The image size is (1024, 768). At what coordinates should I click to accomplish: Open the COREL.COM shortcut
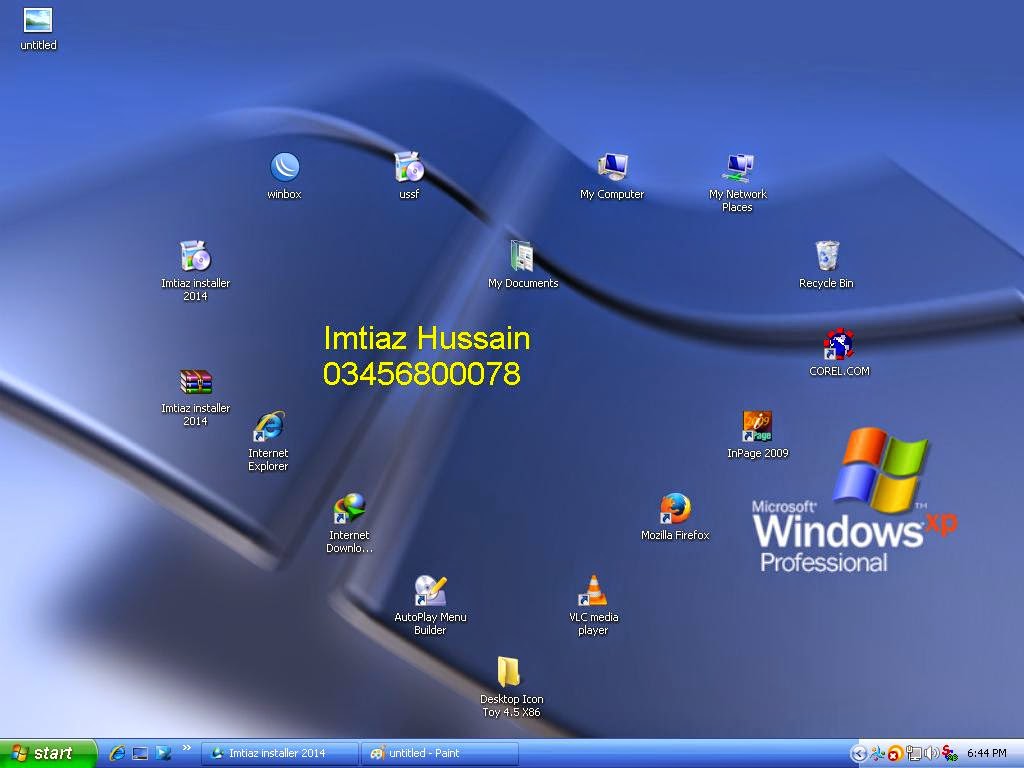click(838, 346)
